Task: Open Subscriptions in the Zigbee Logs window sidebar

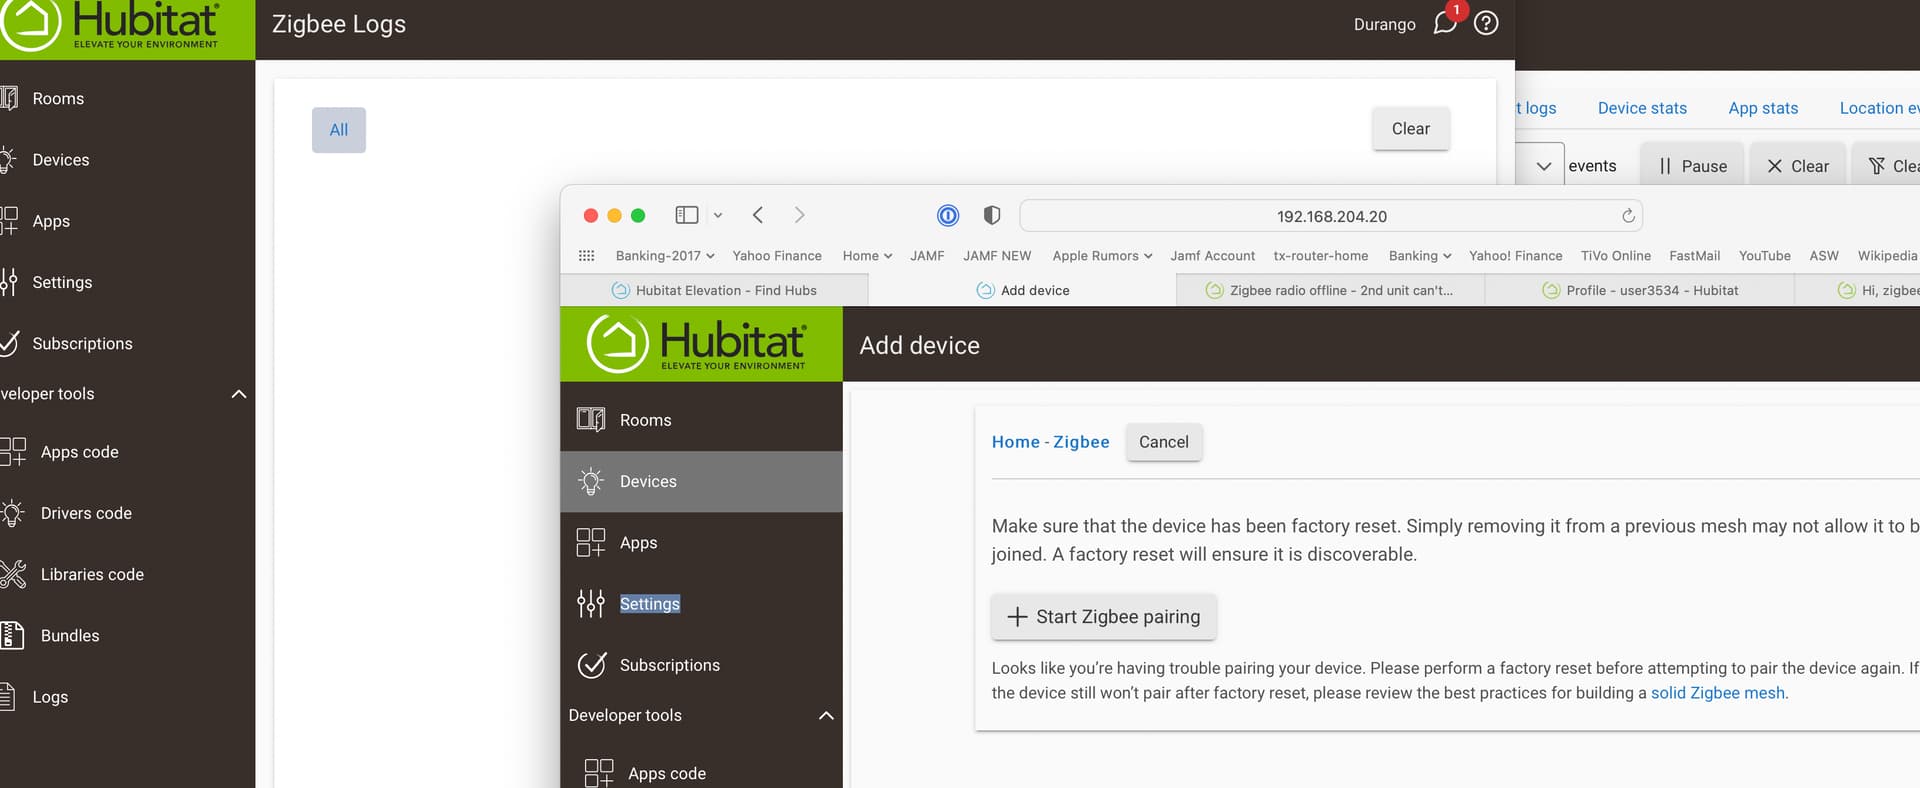Action: 82,343
